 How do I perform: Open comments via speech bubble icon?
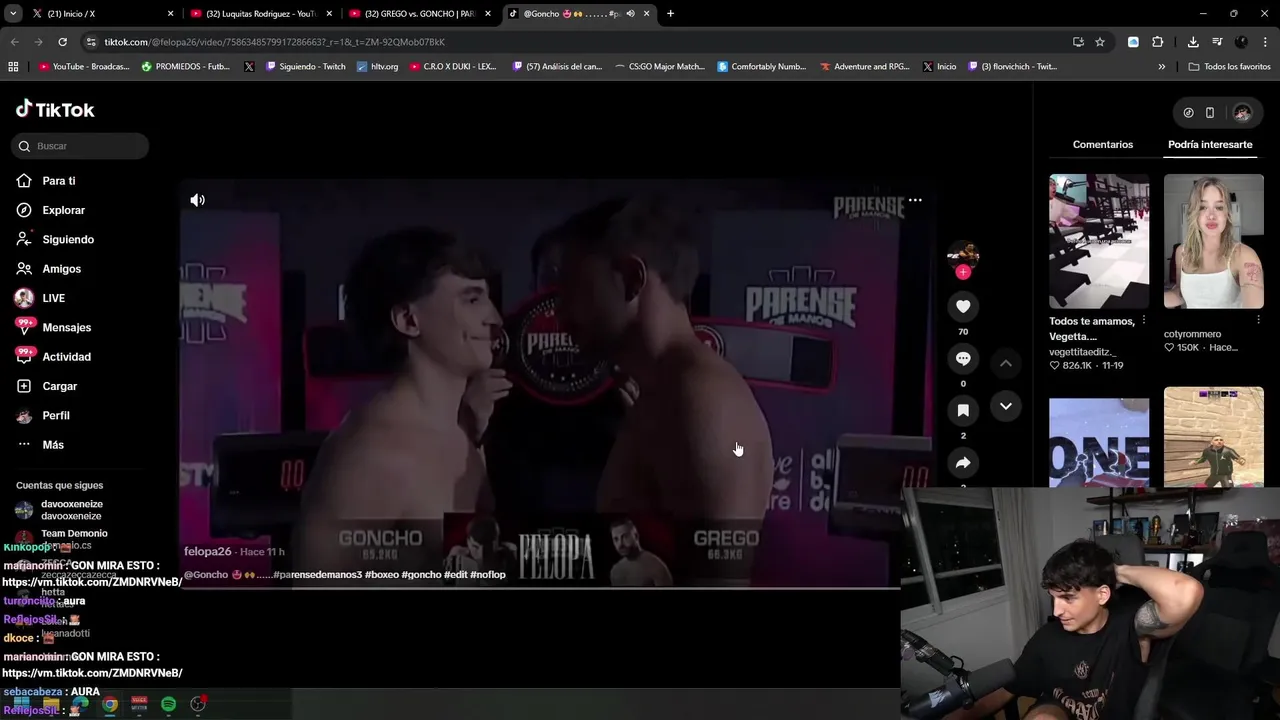tap(963, 358)
